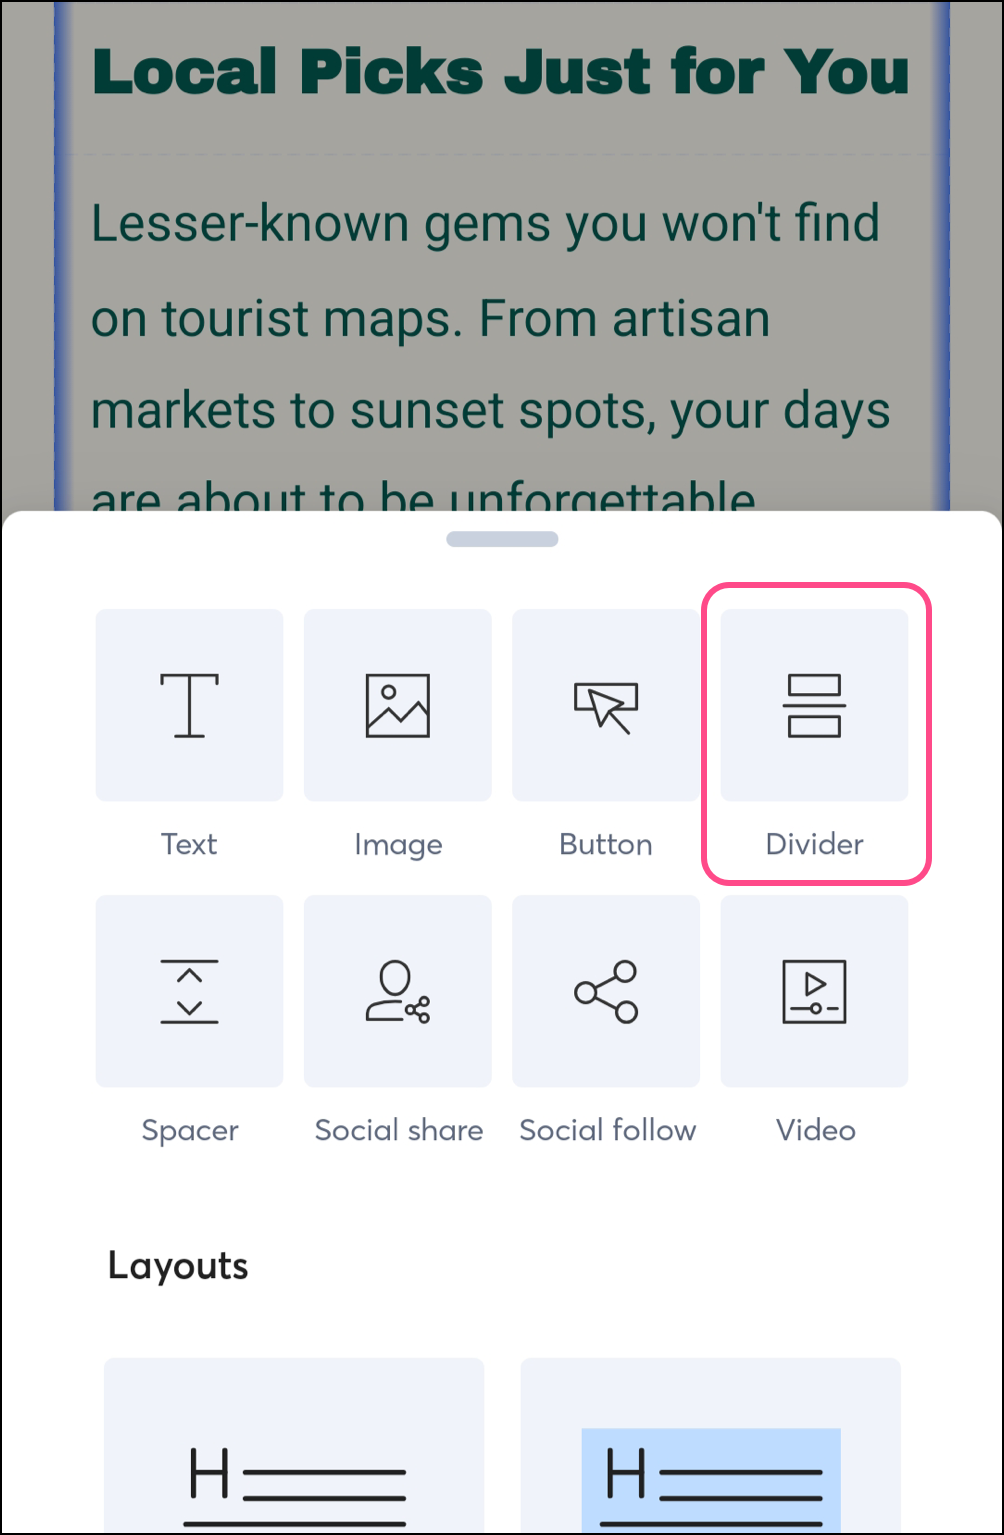Select the Button block icon
The image size is (1004, 1535).
pyautogui.click(x=605, y=705)
